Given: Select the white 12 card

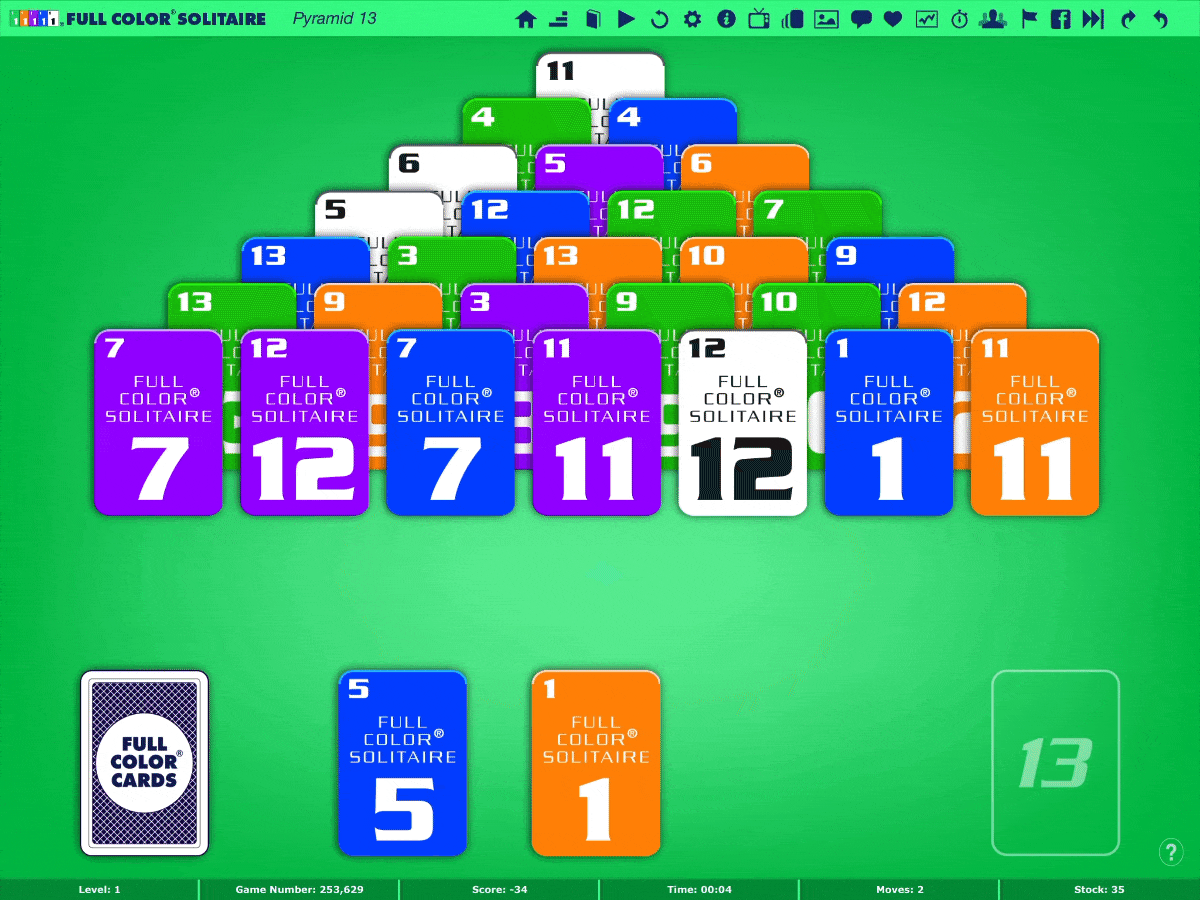Looking at the screenshot, I should tap(743, 423).
